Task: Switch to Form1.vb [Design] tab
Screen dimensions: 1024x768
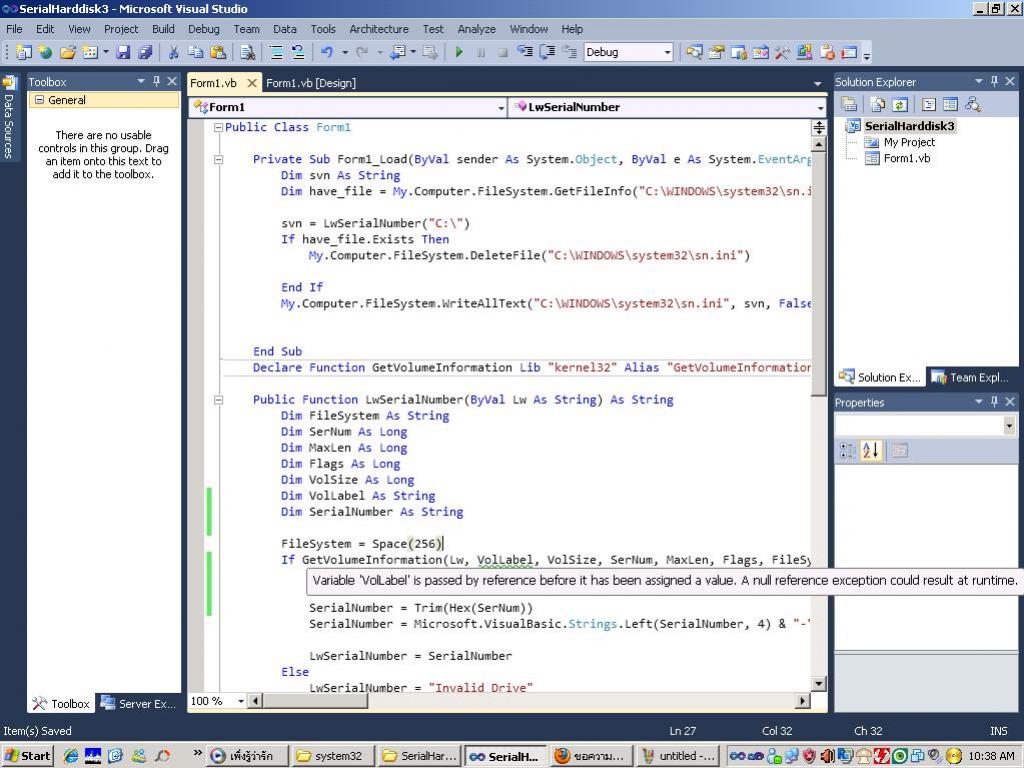Action: pos(310,83)
